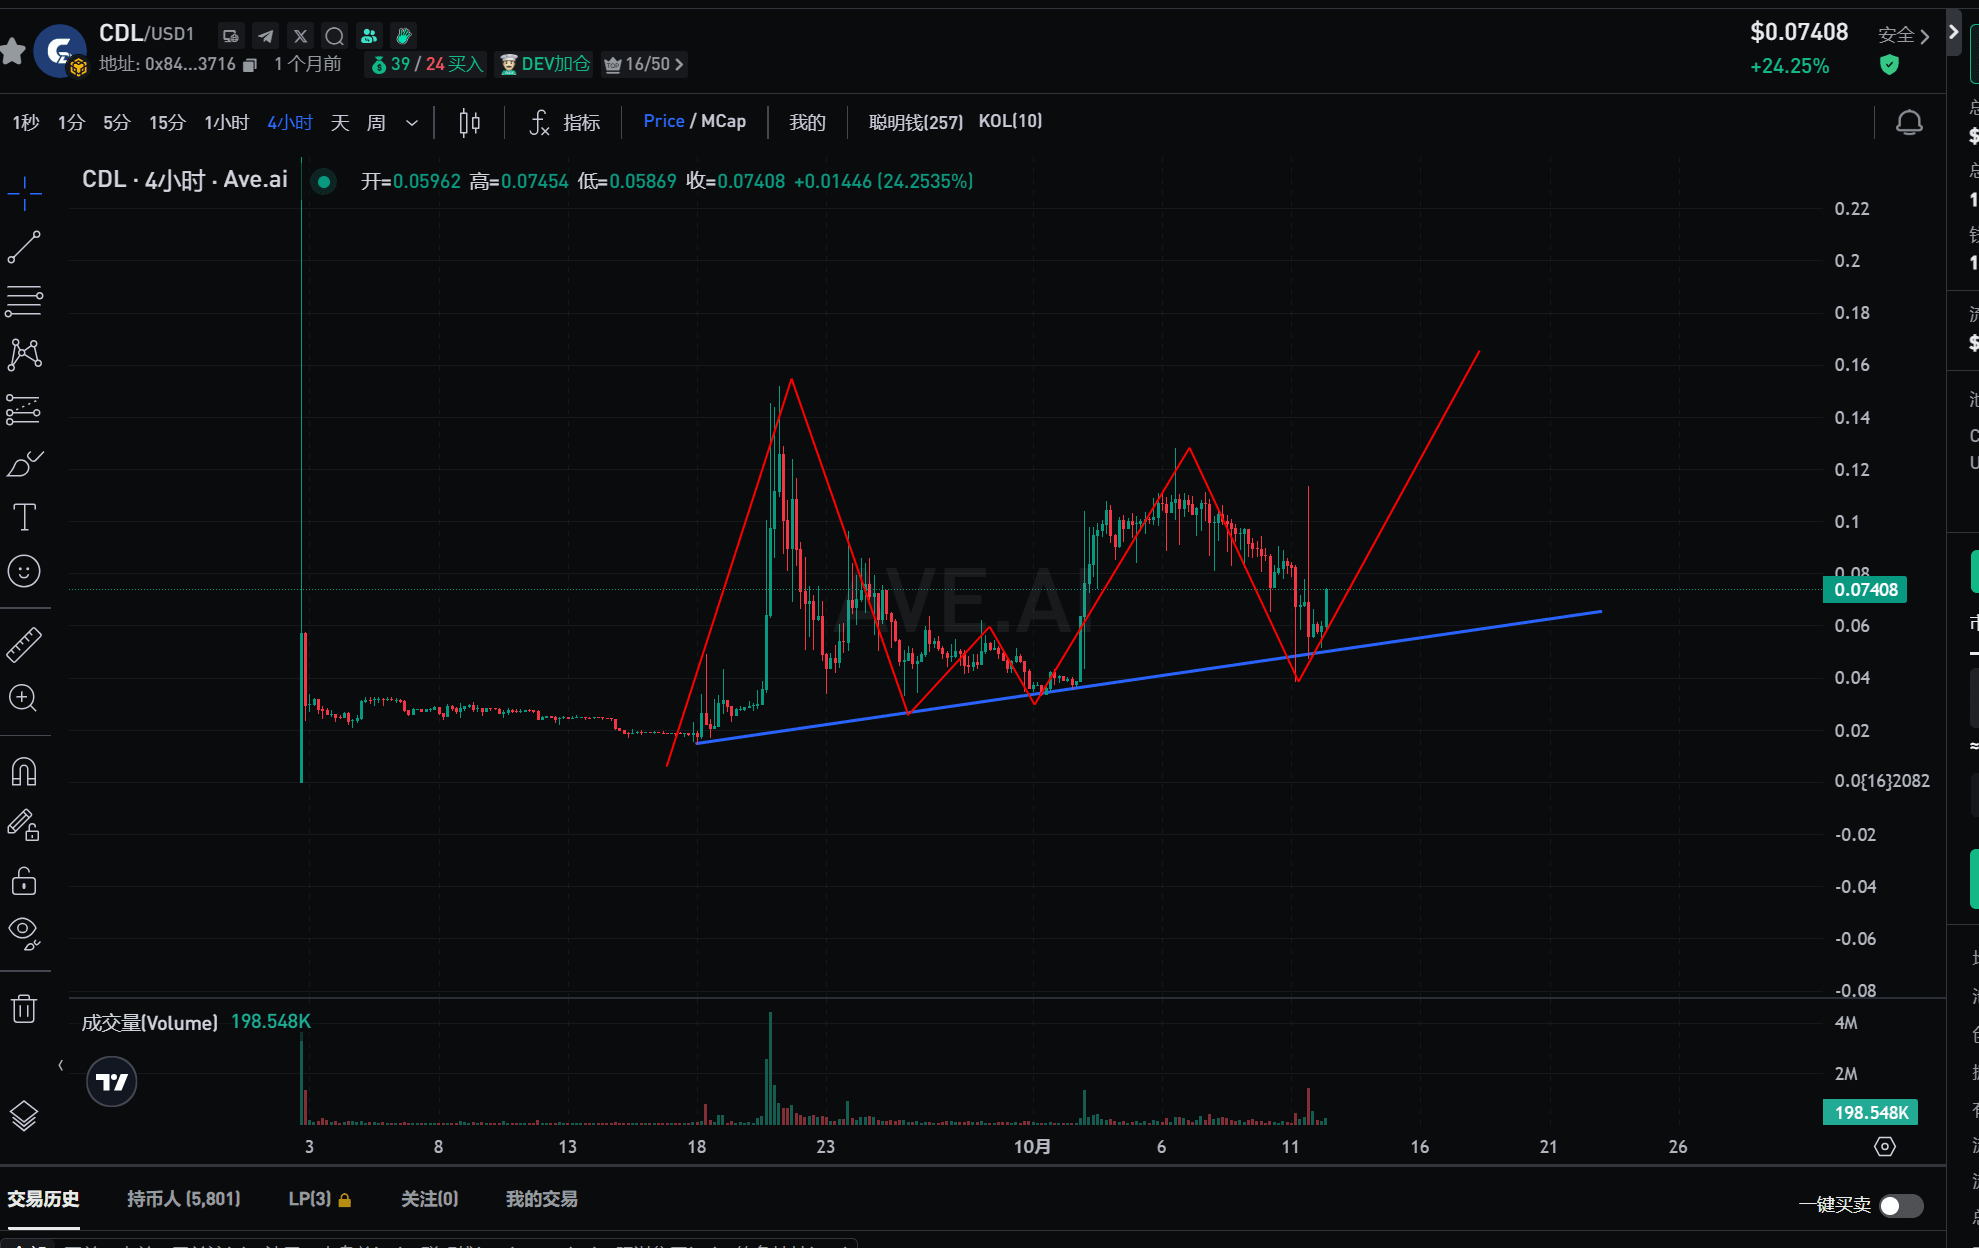Expand the 安全 security details arrow
The width and height of the screenshot is (1979, 1248).
tap(1924, 36)
